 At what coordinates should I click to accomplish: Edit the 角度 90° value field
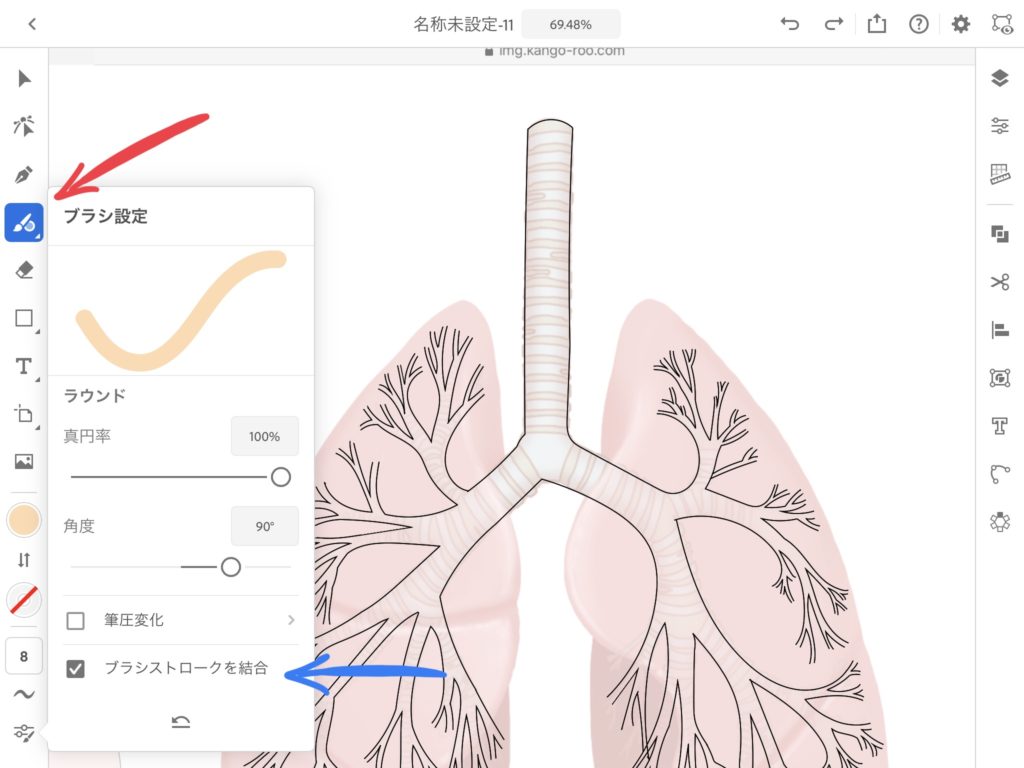click(x=264, y=526)
